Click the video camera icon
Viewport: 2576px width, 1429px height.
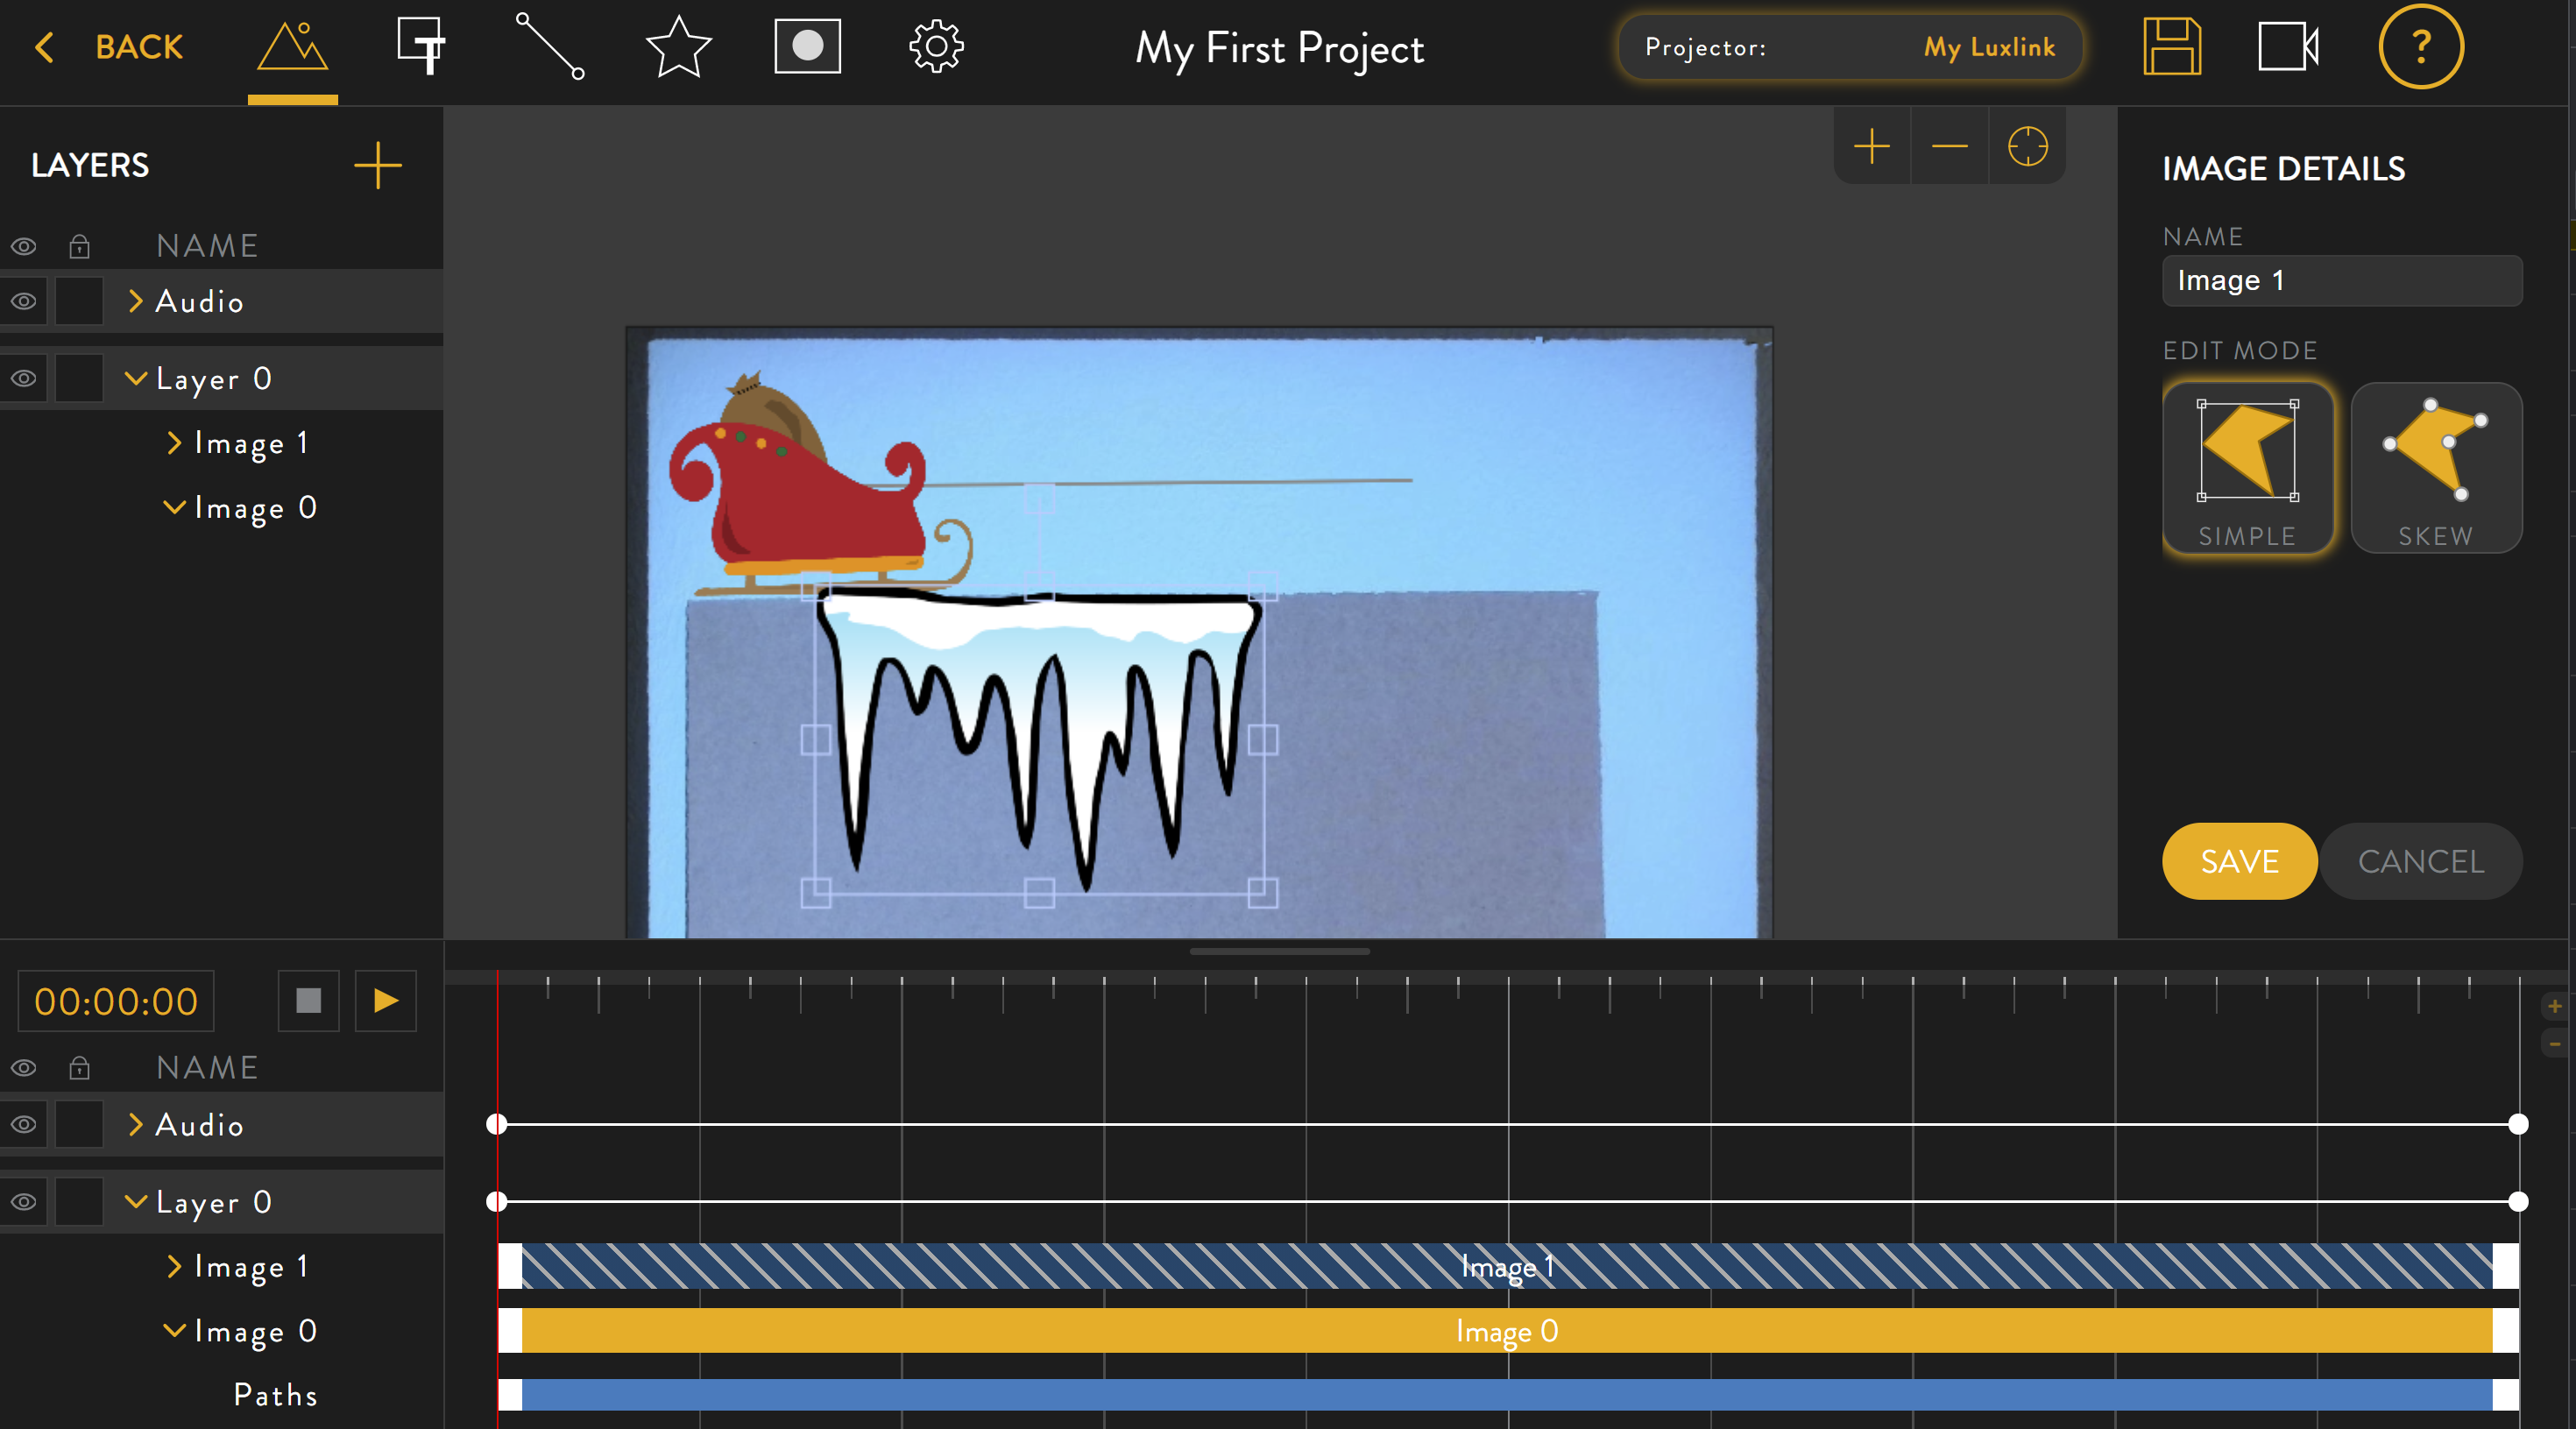2287,47
